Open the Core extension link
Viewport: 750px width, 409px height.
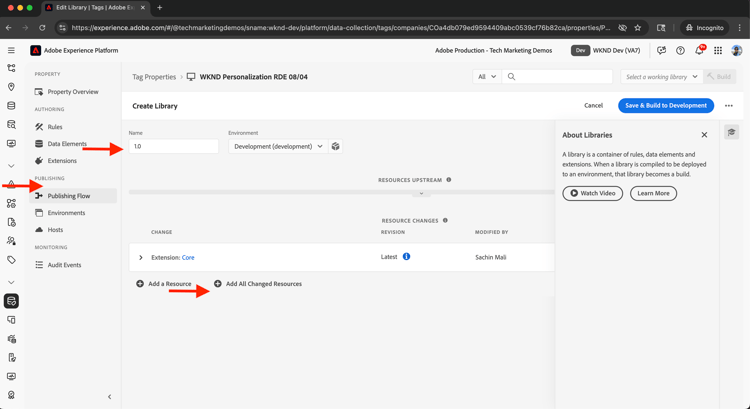pos(188,257)
